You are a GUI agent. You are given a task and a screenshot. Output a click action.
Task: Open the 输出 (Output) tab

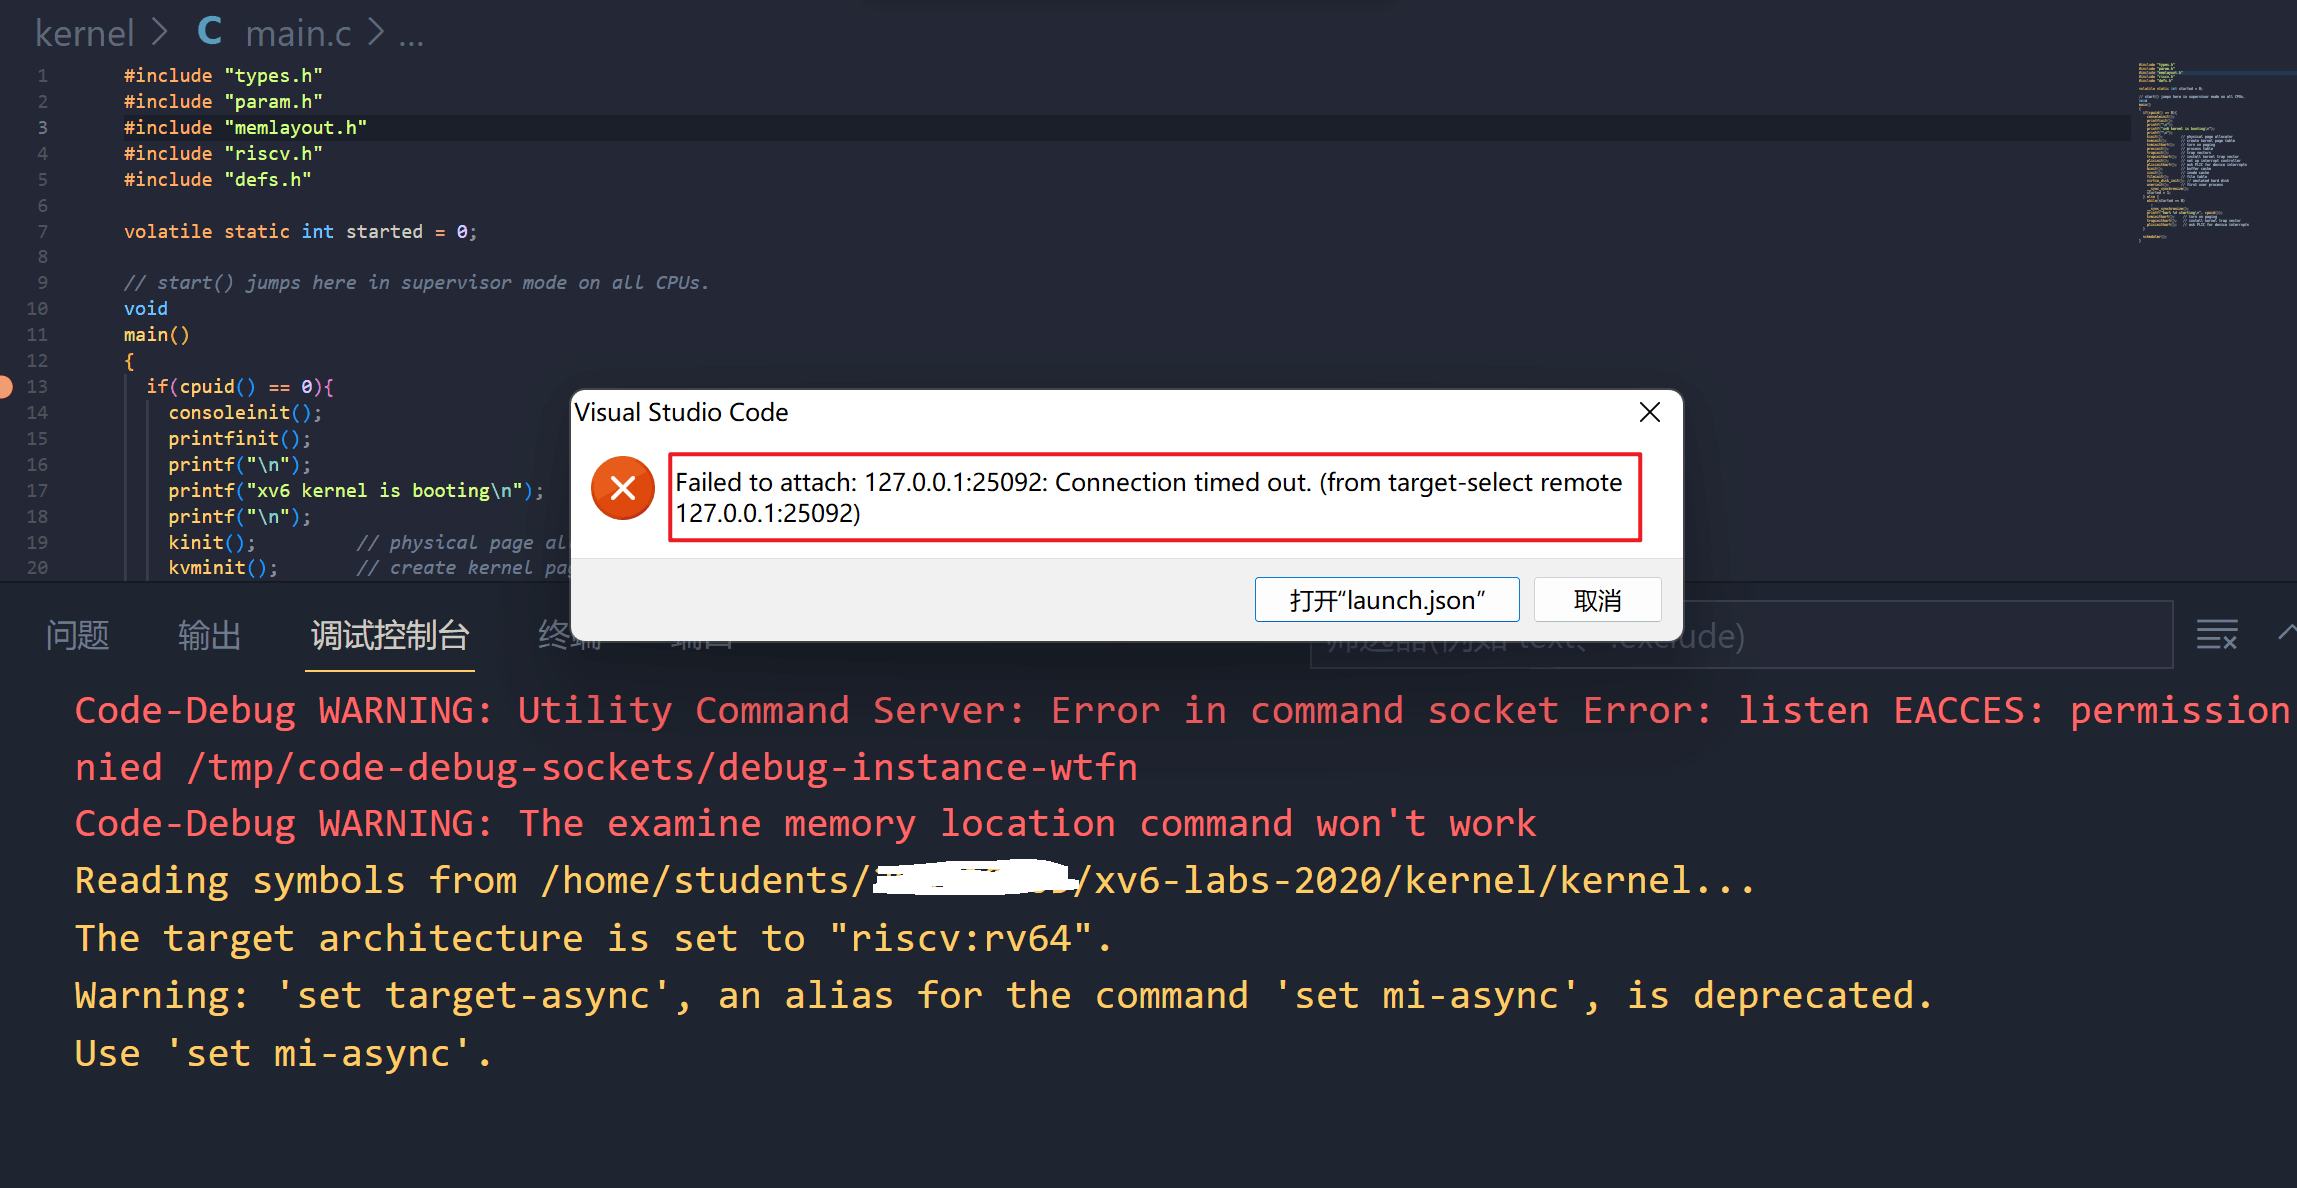point(209,635)
